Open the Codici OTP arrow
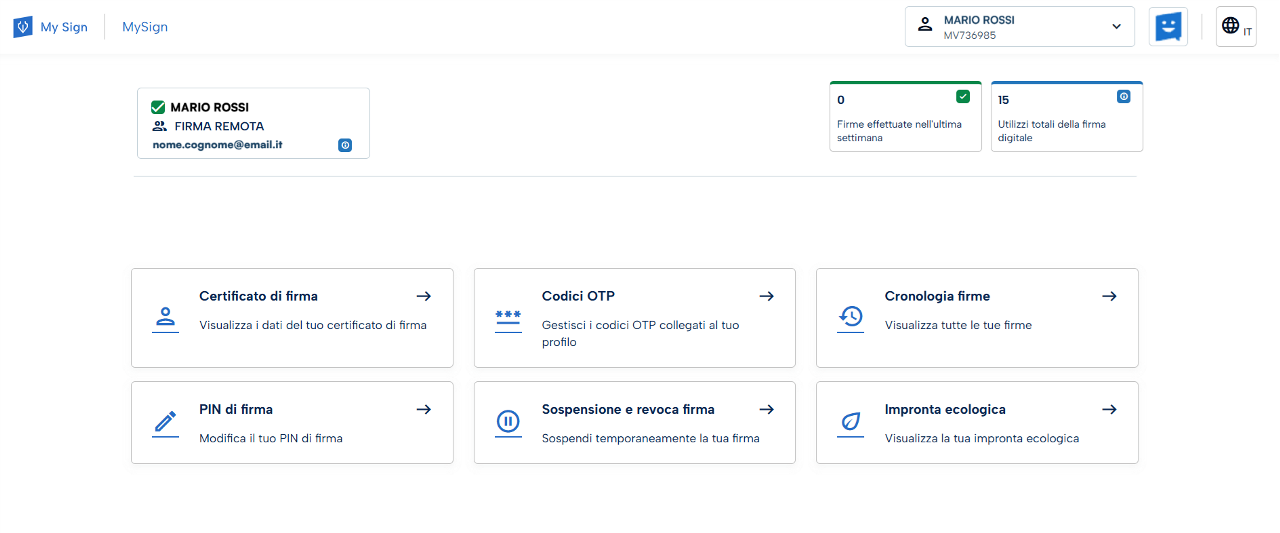Screen dimensions: 1280x533 tap(766, 296)
